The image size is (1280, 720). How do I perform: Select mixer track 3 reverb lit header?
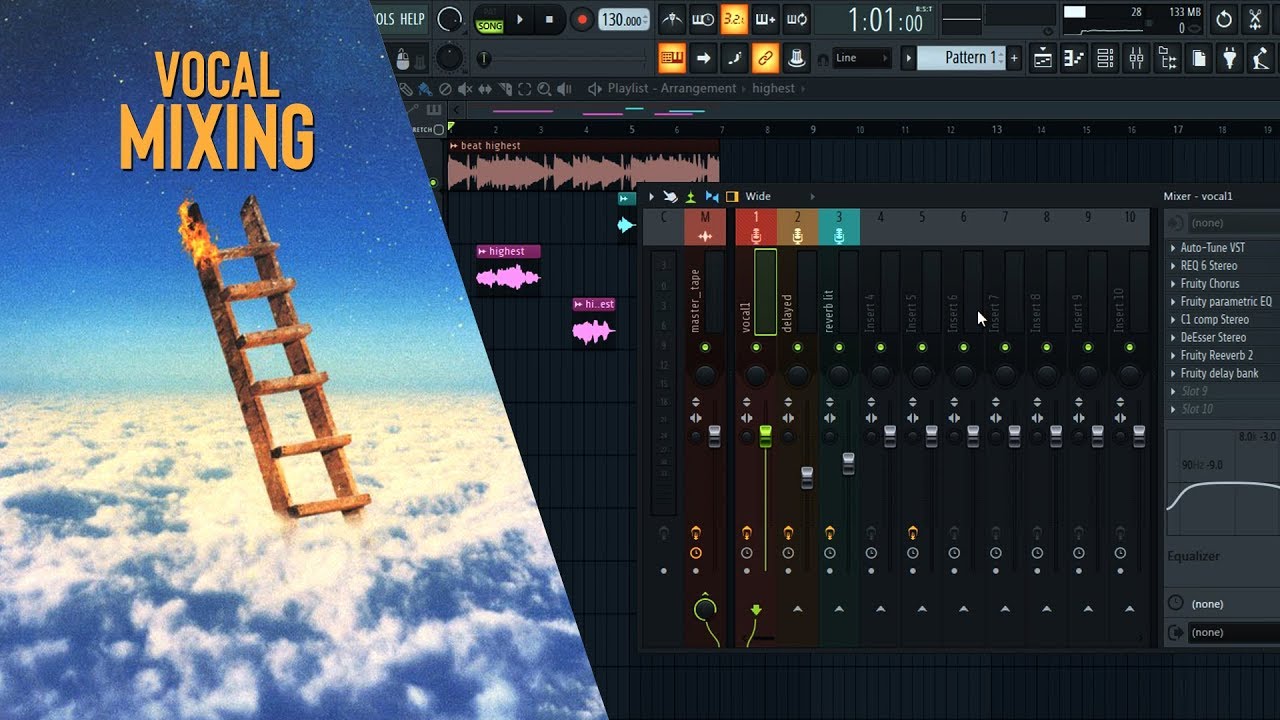coord(839,227)
